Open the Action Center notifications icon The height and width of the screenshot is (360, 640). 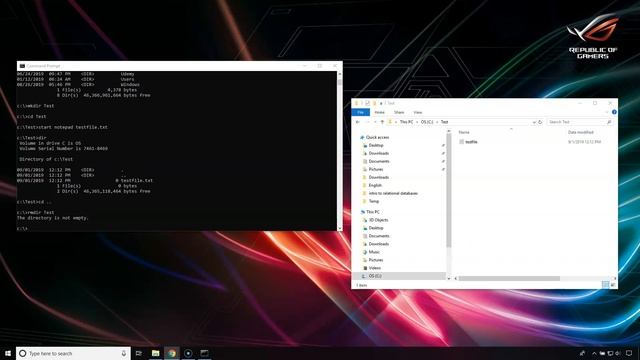(629, 353)
